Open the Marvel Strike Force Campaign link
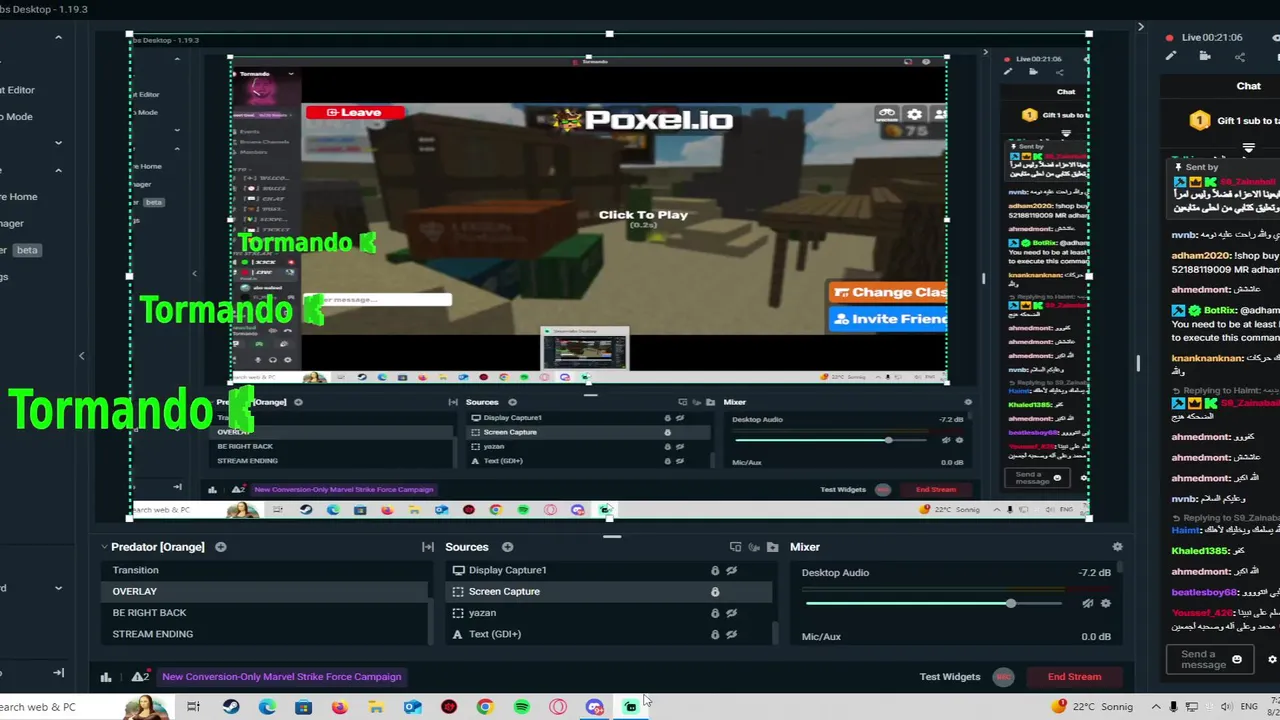 pos(281,677)
